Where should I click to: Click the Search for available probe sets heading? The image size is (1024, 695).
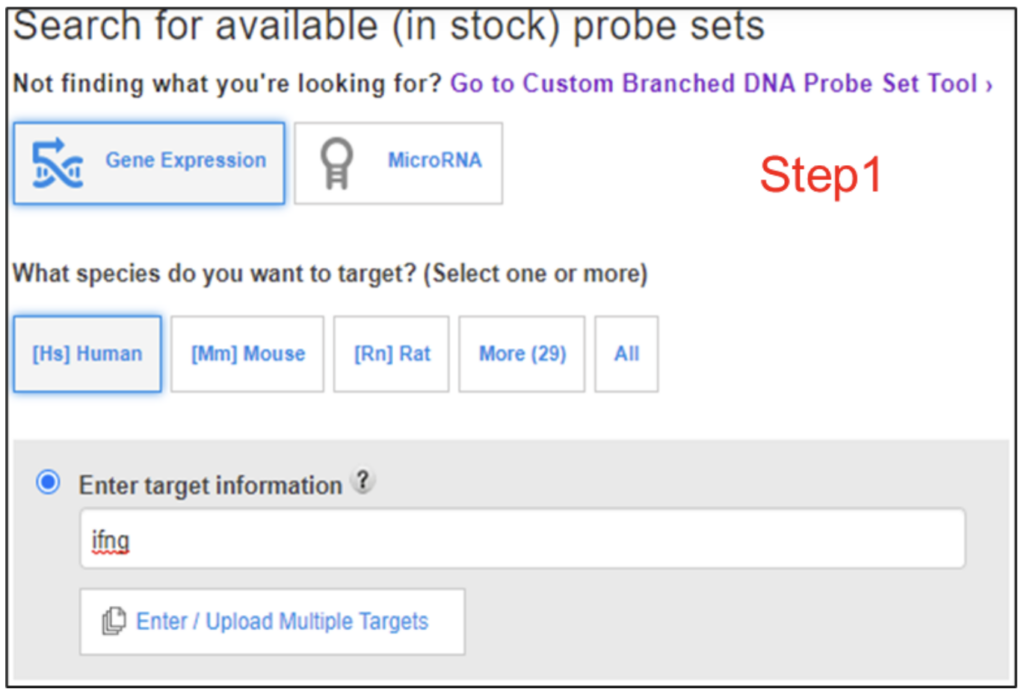click(x=389, y=26)
